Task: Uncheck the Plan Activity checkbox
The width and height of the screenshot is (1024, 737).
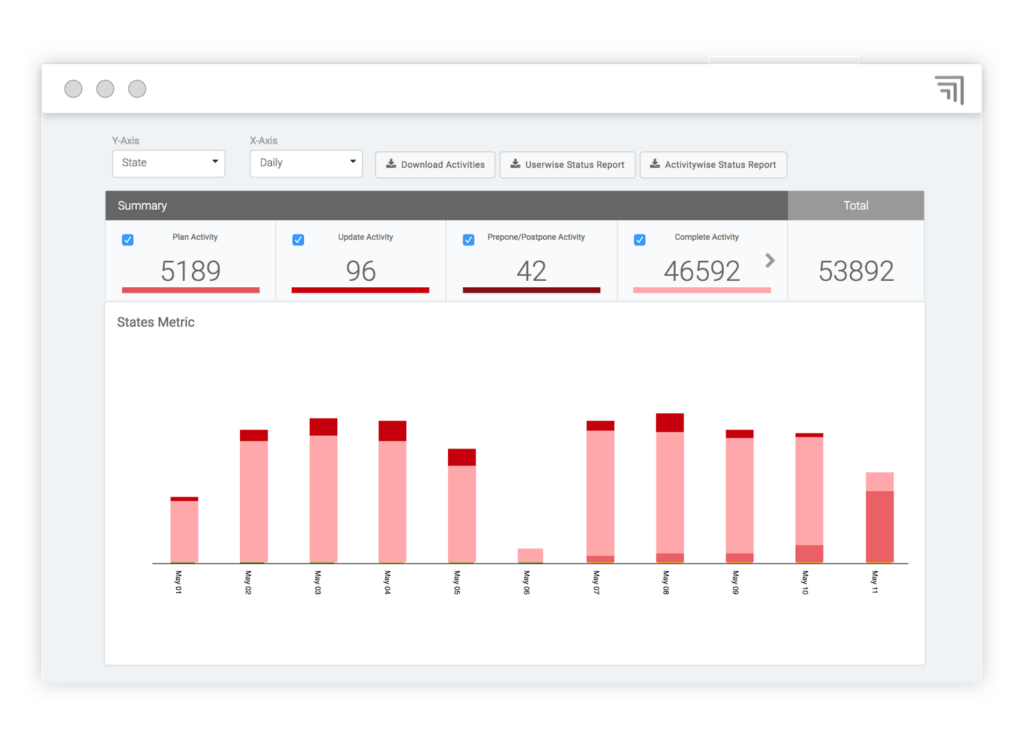Action: pos(127,239)
